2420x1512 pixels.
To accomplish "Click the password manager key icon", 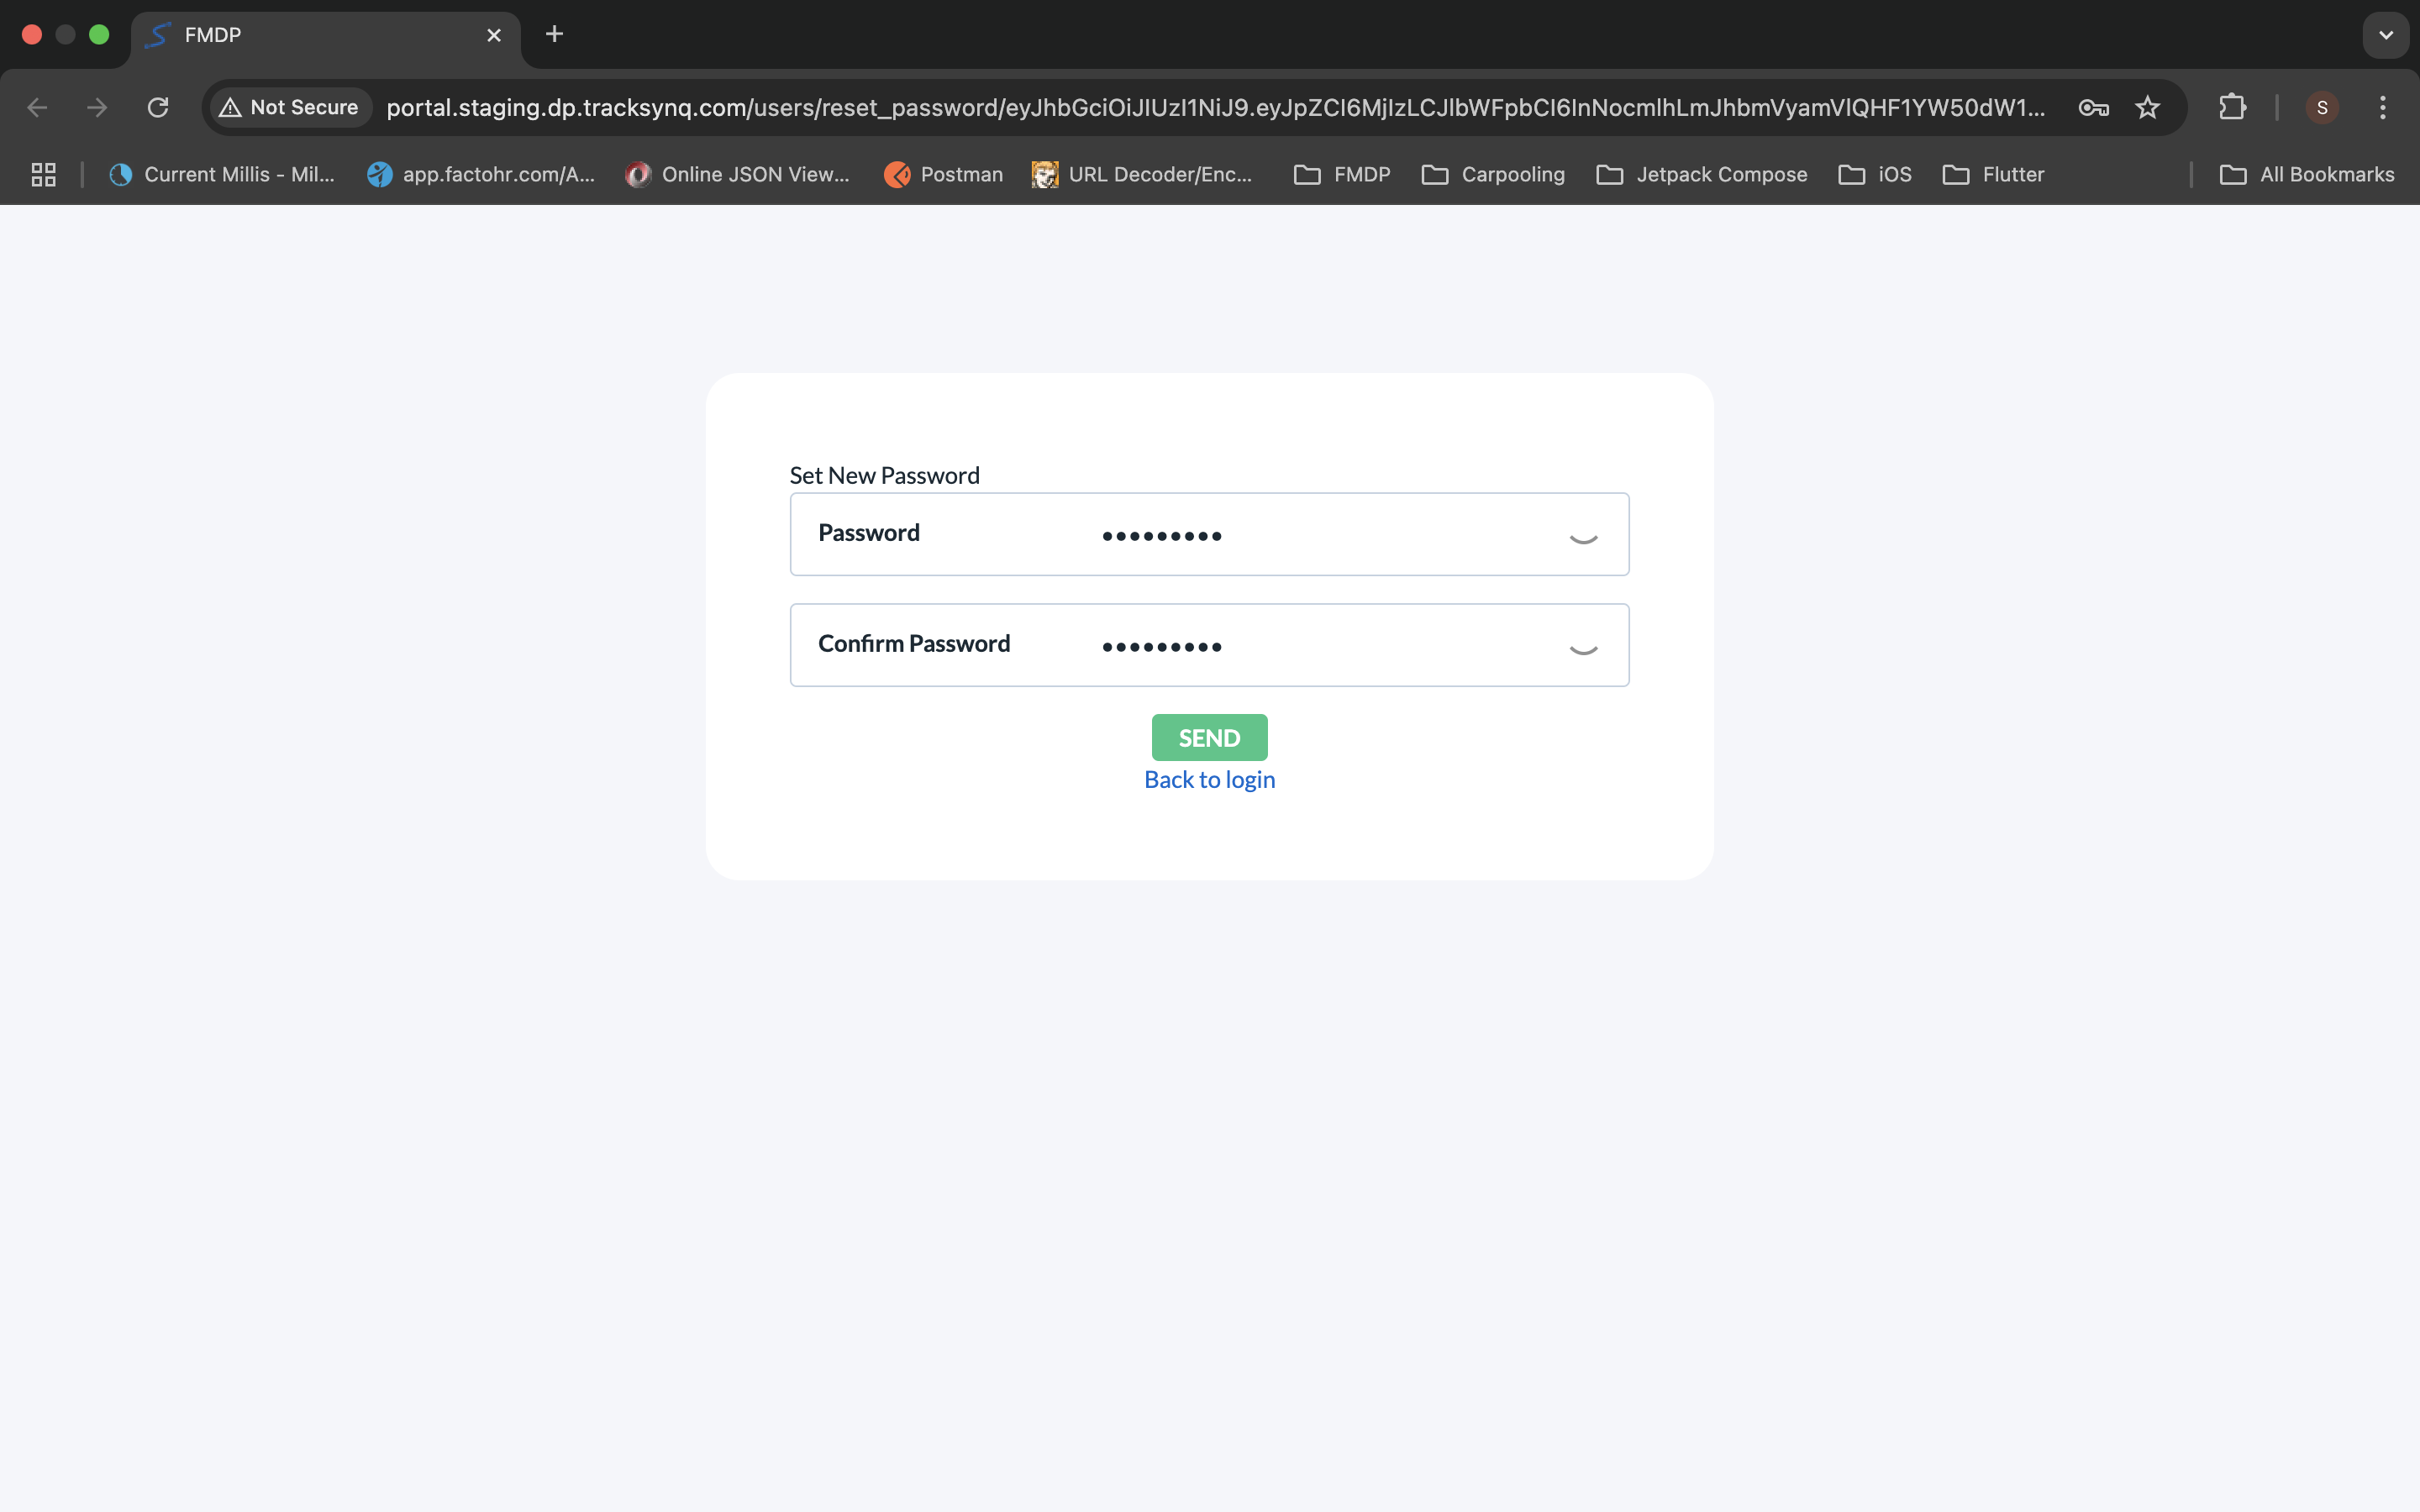I will tap(2093, 107).
